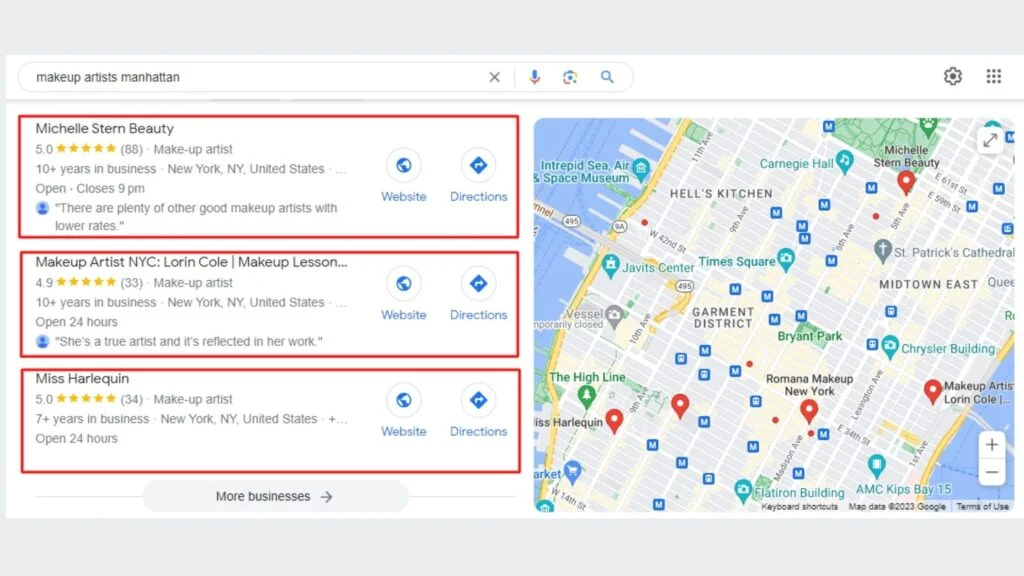This screenshot has height=576, width=1024.
Task: Click the Chrysler Building camera marker
Action: pyautogui.click(x=889, y=345)
